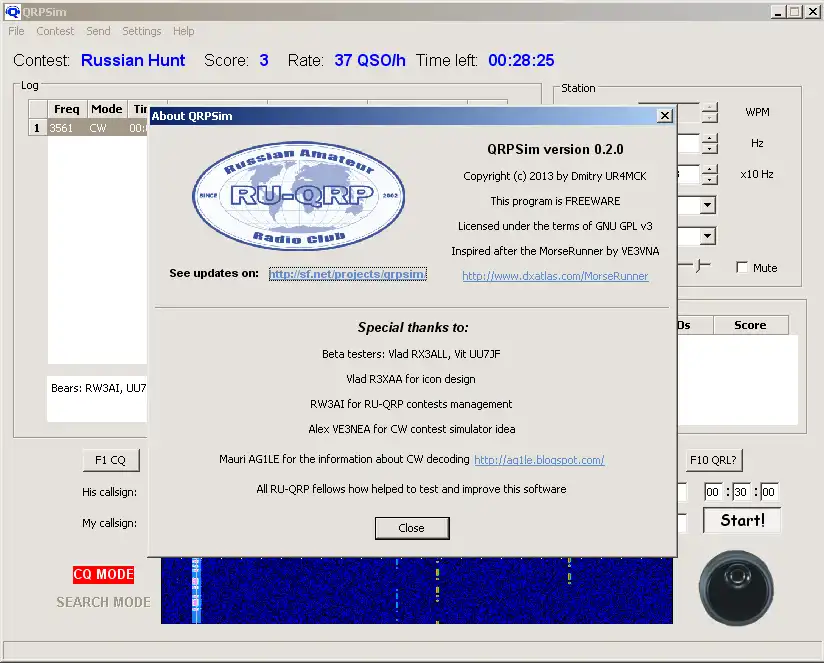The image size is (824, 663).
Task: Close the About QRPSim dialog
Action: pyautogui.click(x=412, y=528)
